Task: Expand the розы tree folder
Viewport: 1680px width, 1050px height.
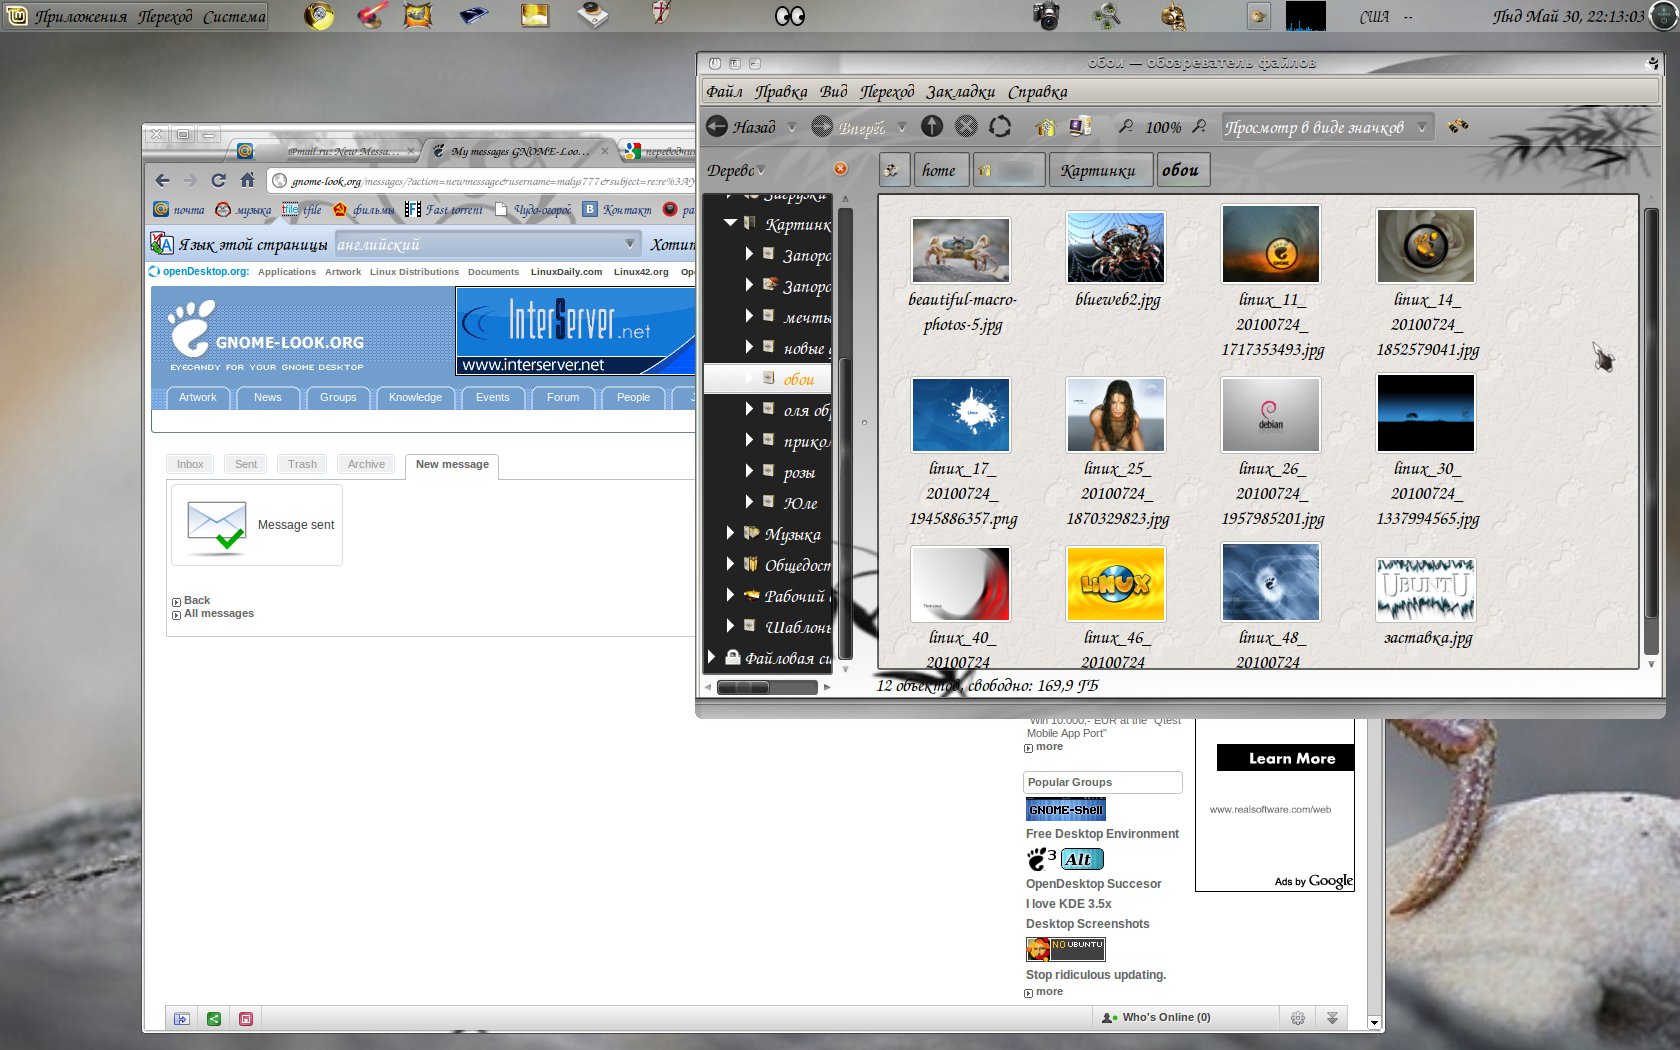Action: 750,471
